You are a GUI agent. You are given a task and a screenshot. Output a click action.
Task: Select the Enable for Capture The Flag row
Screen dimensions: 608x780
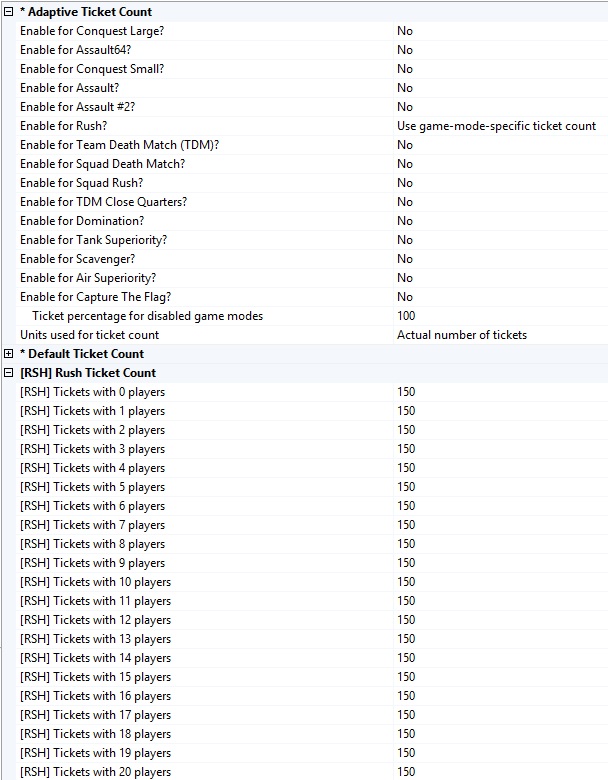tap(95, 297)
